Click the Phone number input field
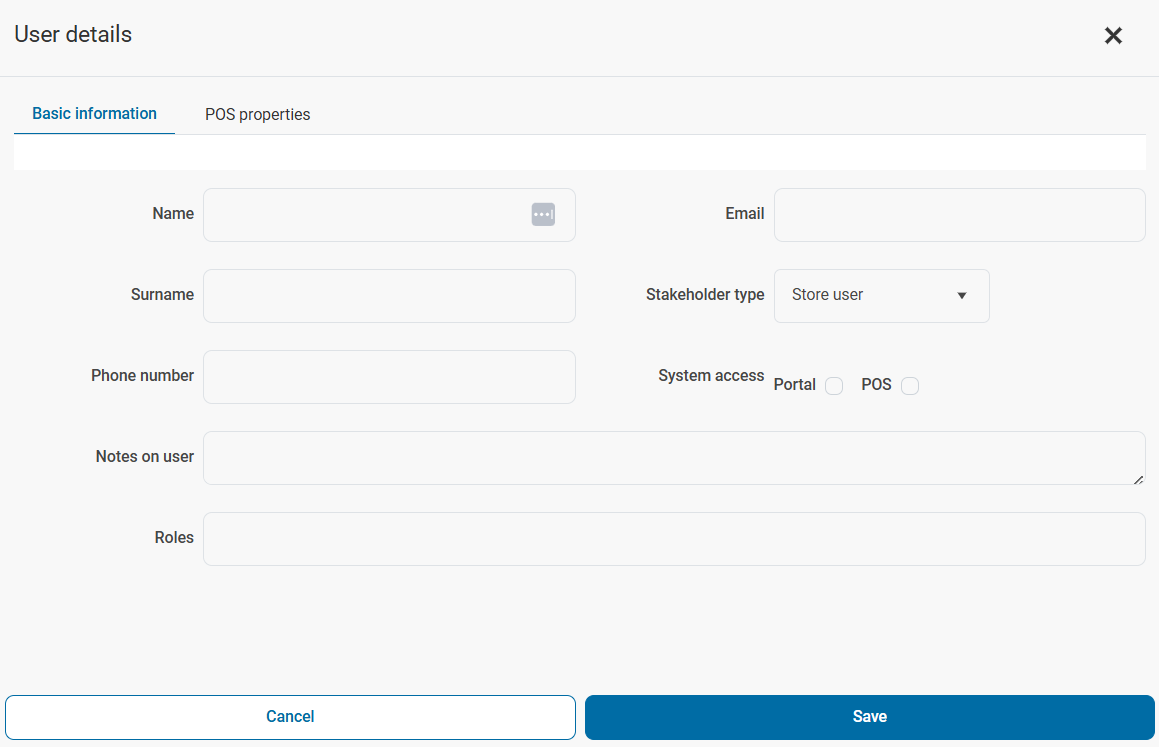This screenshot has height=747, width=1159. (389, 377)
